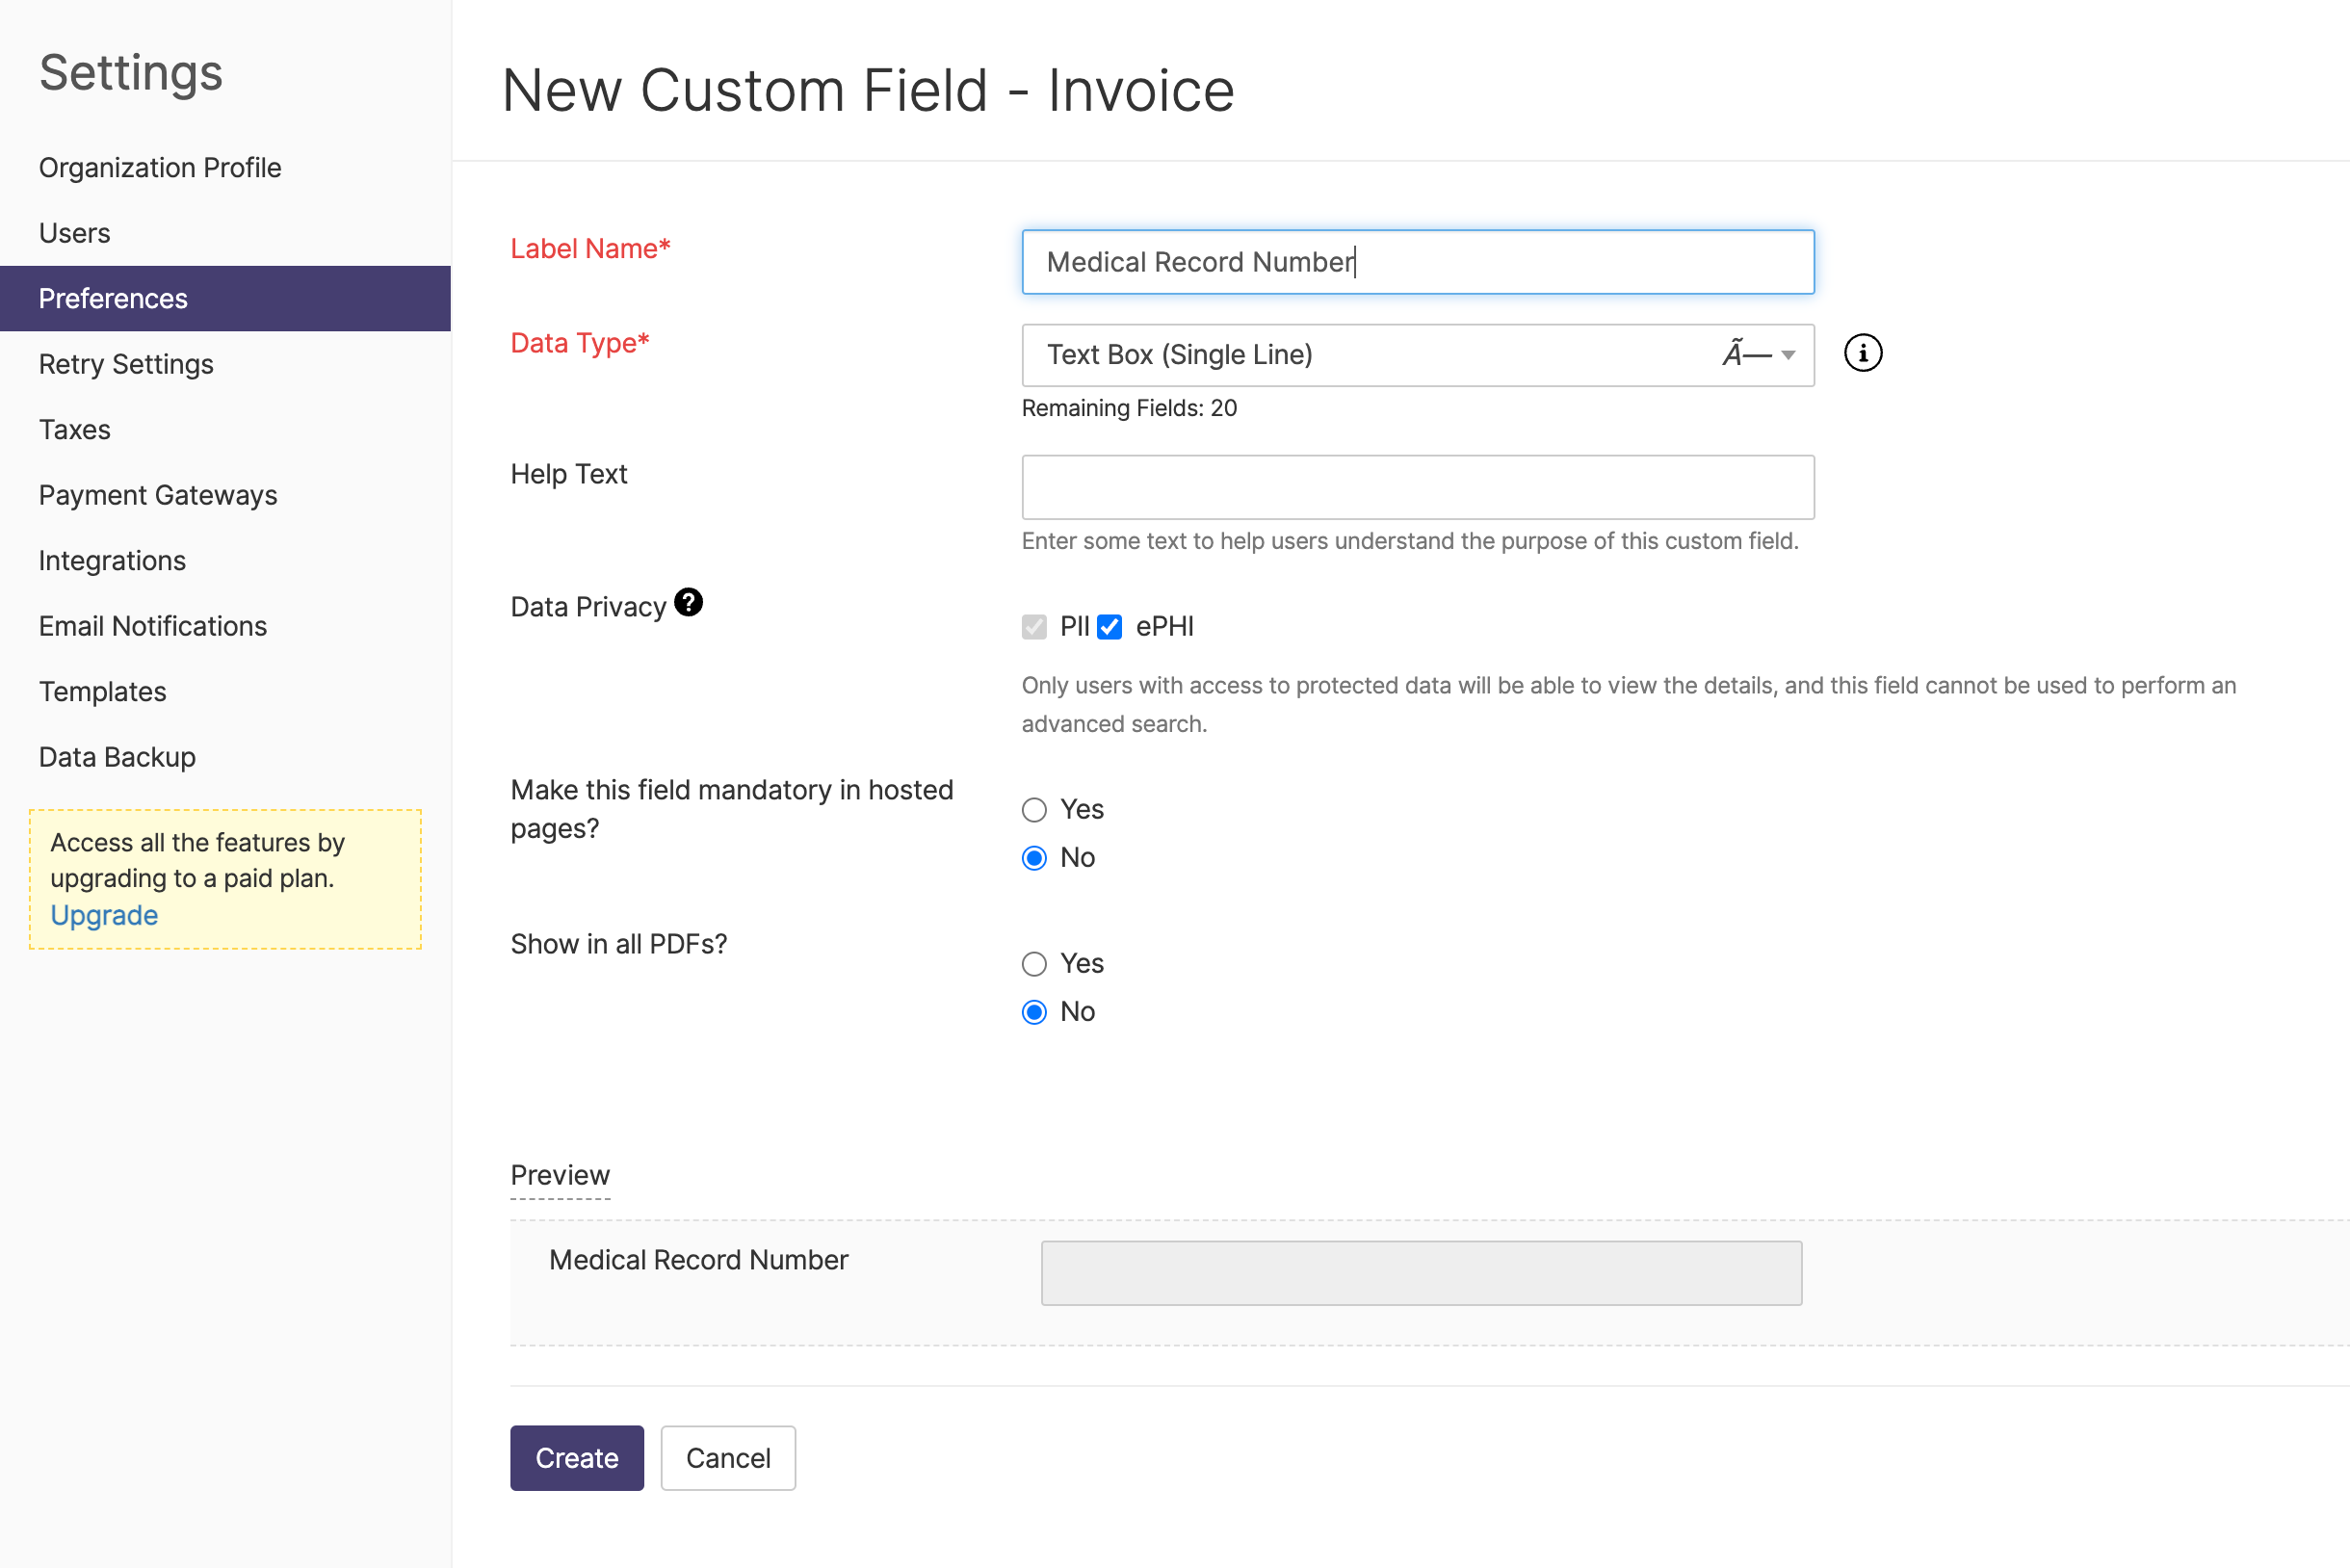
Task: Select Yes for mandatory in hosted pages
Action: tap(1034, 809)
